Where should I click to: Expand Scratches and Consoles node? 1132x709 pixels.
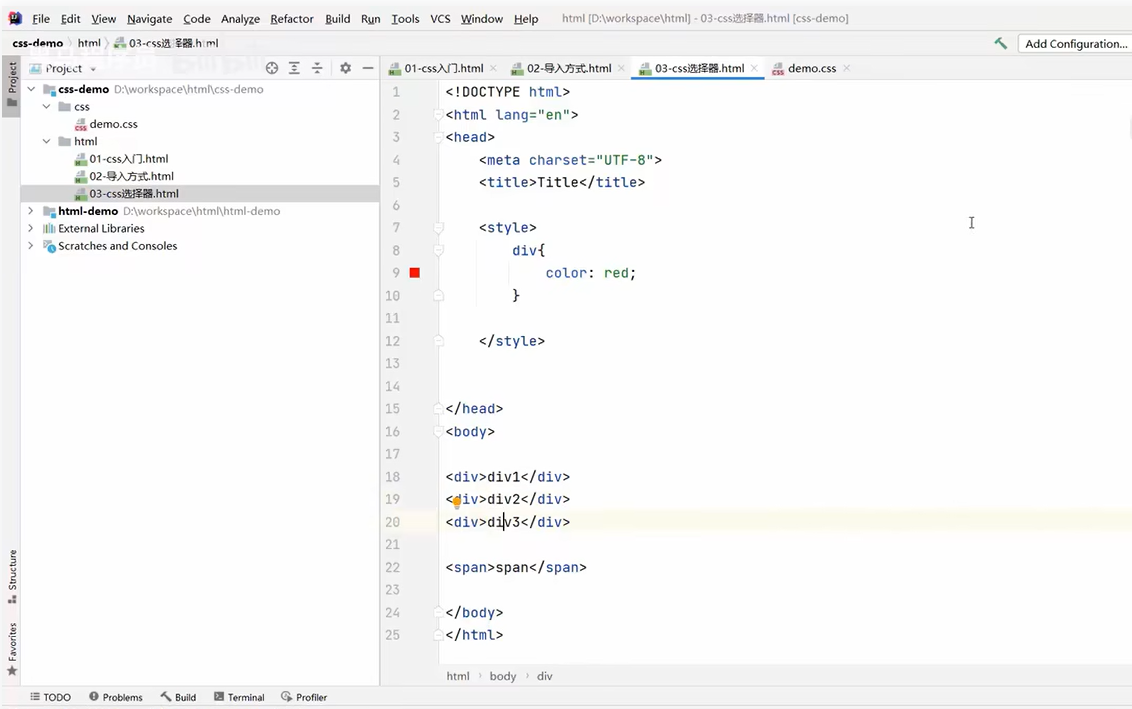30,245
